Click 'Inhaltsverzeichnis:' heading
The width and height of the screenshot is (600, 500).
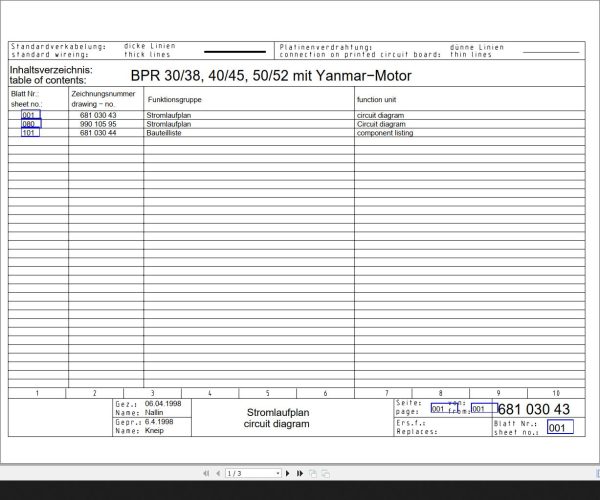[x=51, y=70]
